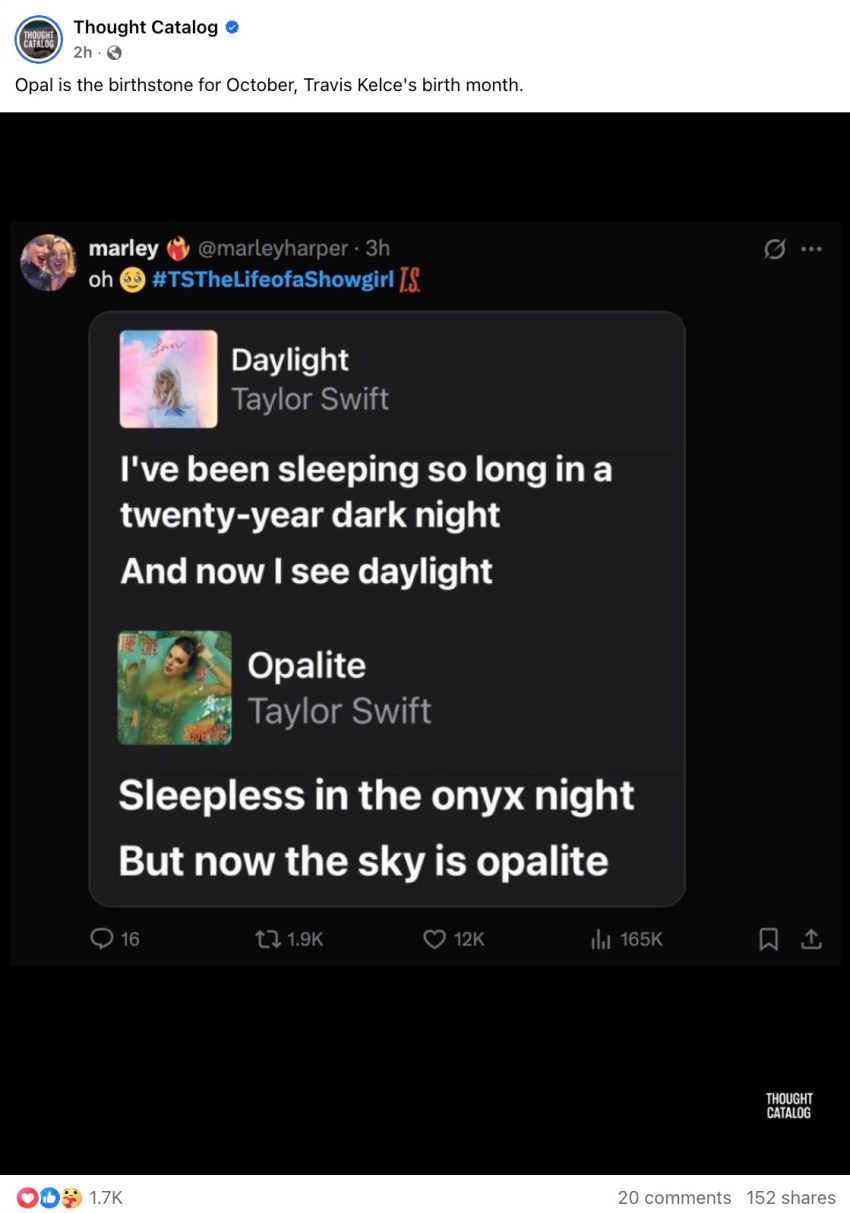The width and height of the screenshot is (850, 1213).
Task: Click the public globe privacy icon
Action: [x=114, y=52]
